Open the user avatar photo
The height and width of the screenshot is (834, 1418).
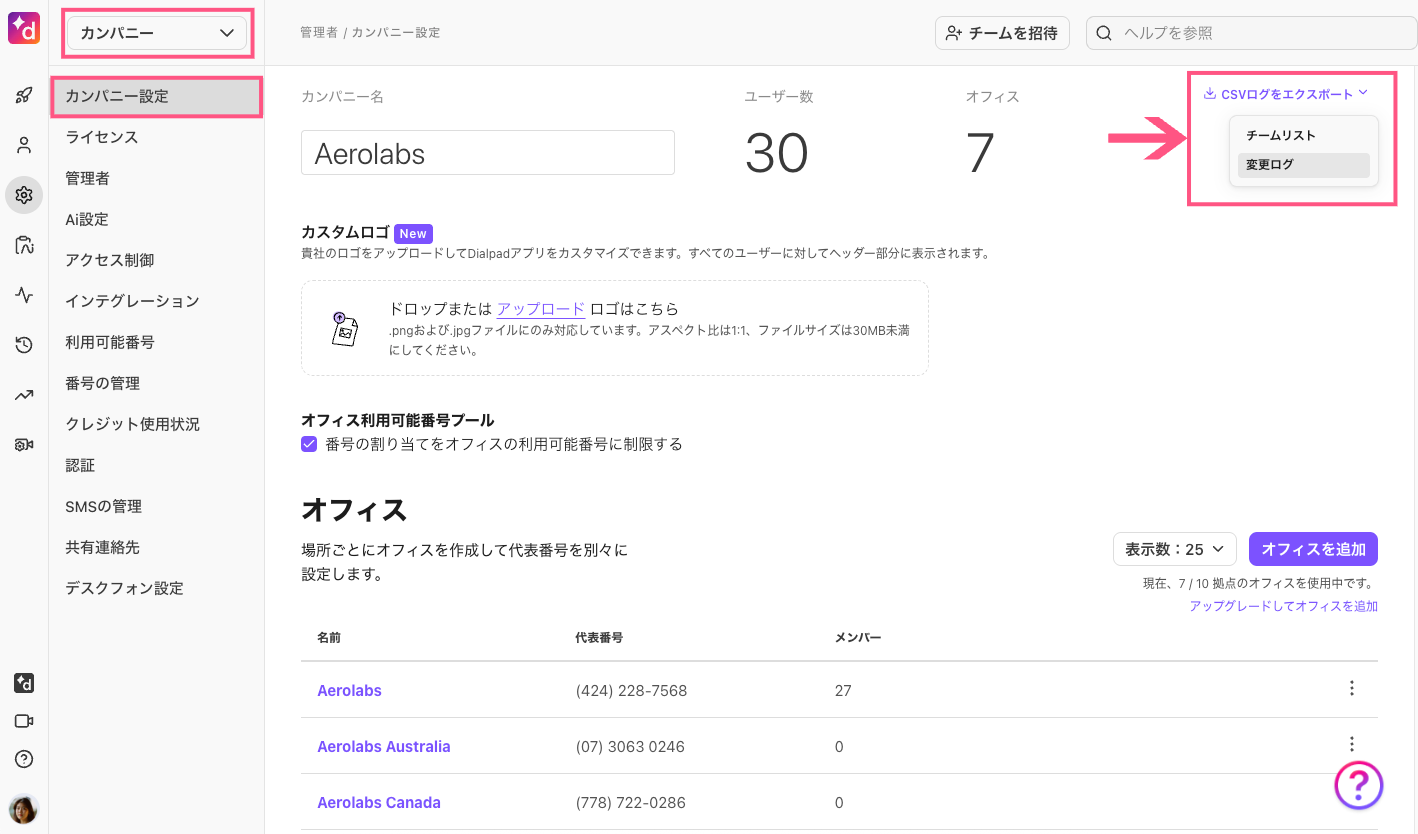pyautogui.click(x=24, y=808)
